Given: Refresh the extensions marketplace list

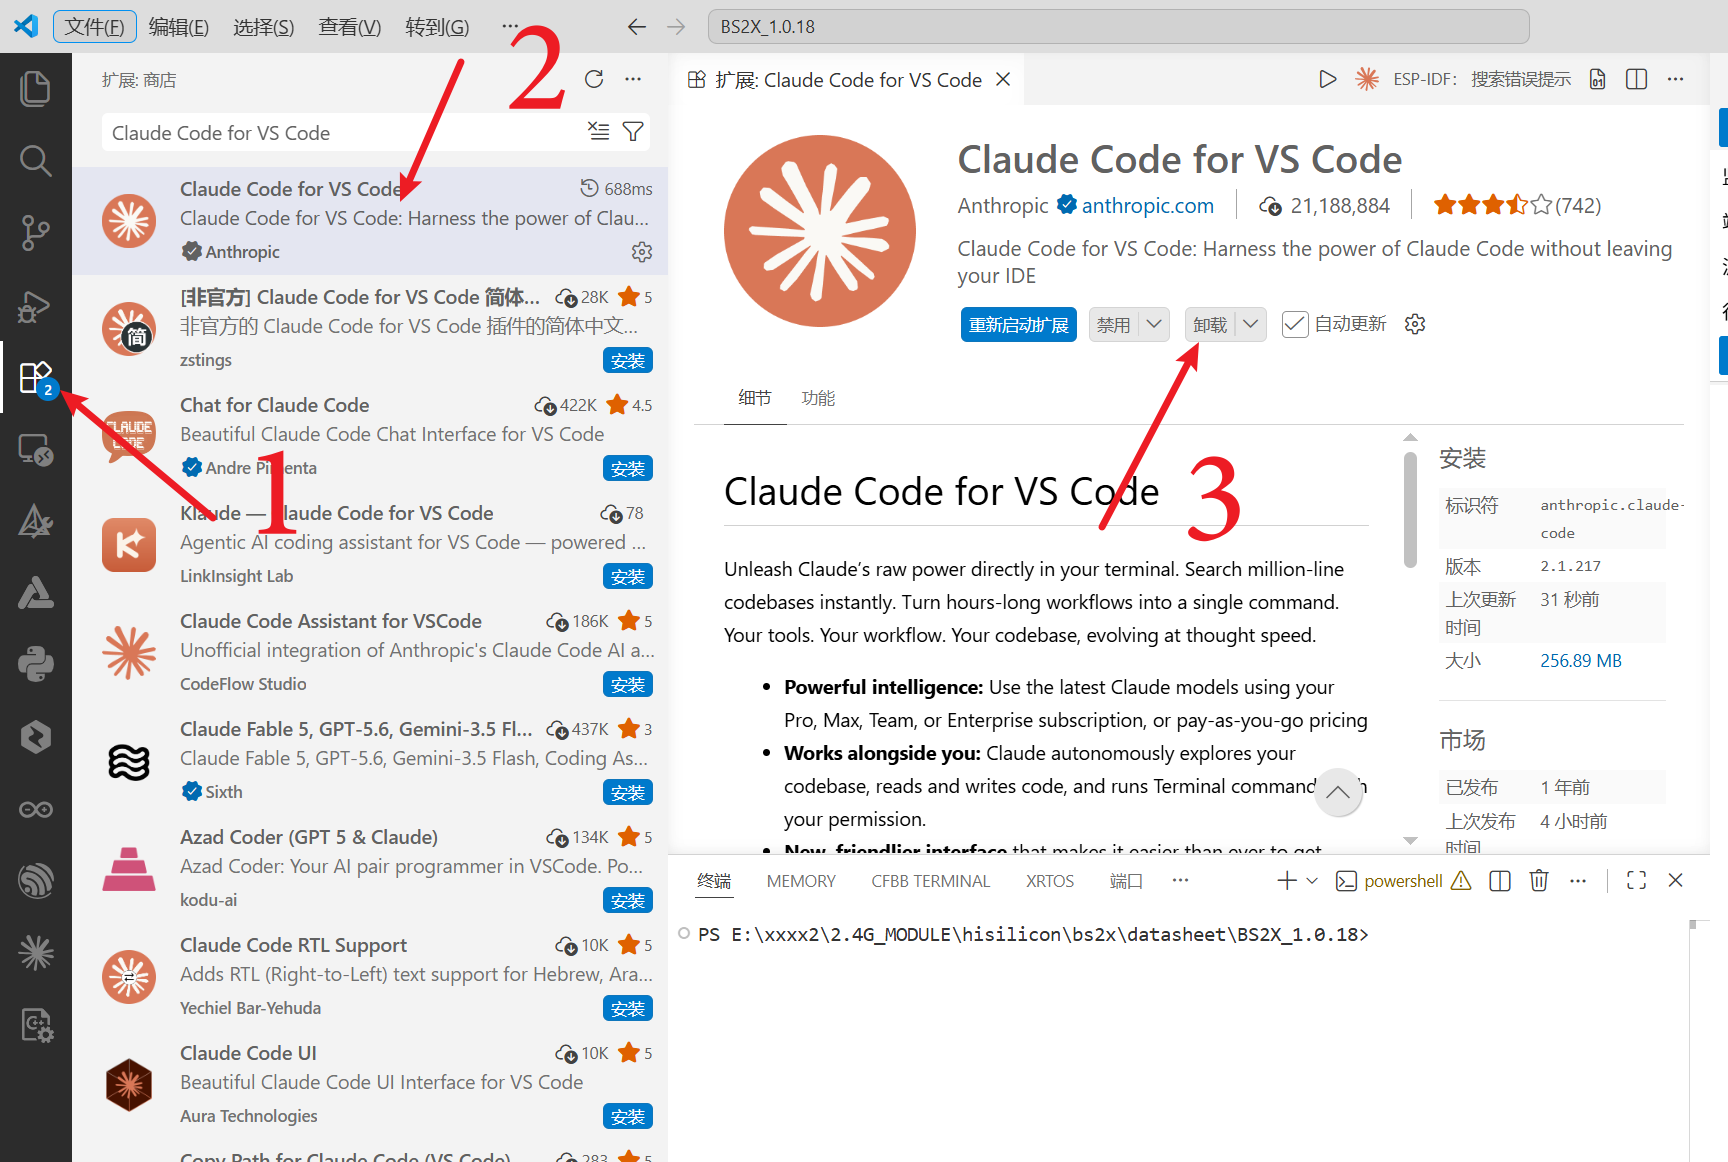Looking at the screenshot, I should [x=594, y=79].
